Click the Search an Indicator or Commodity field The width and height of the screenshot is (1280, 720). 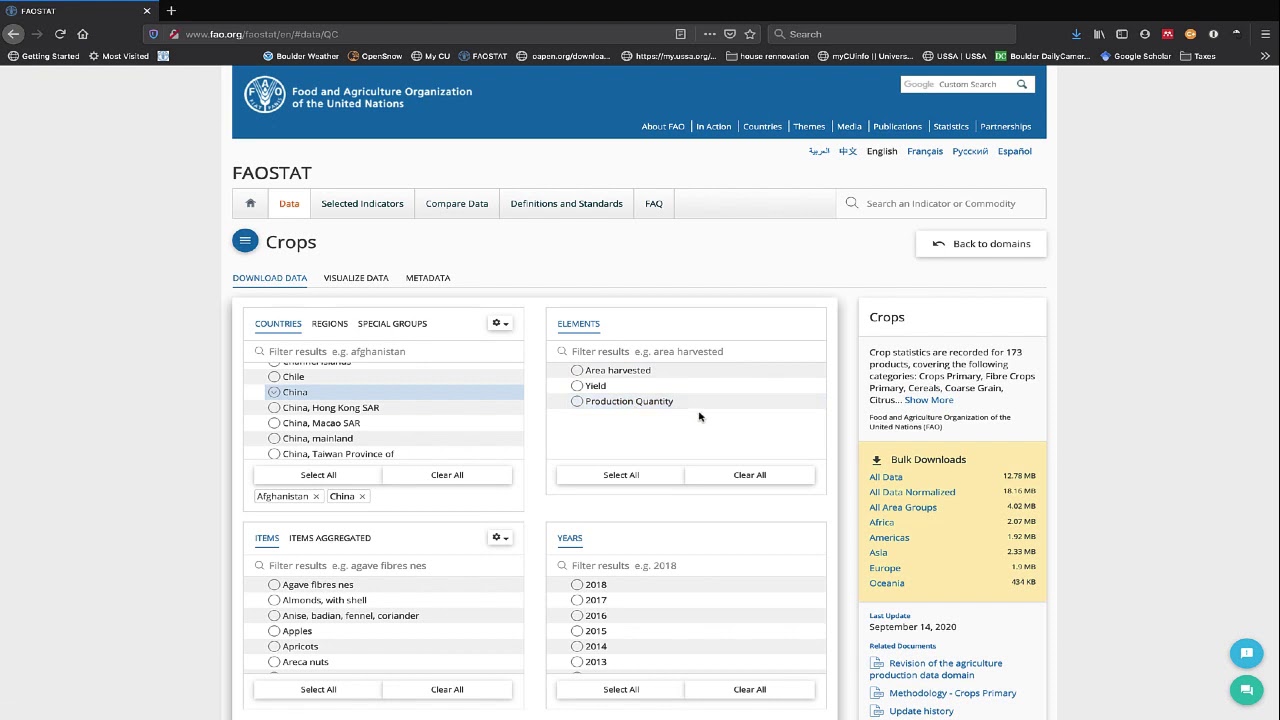[941, 204]
